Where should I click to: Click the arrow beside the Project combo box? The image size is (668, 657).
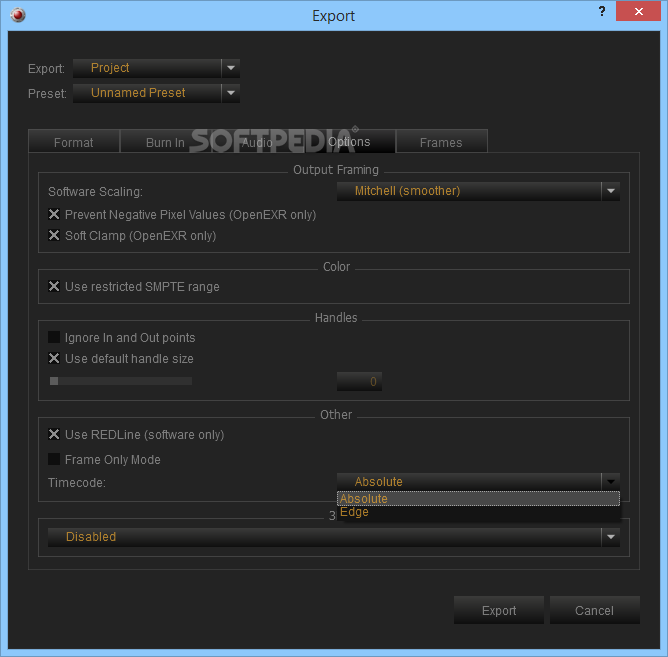(x=231, y=68)
